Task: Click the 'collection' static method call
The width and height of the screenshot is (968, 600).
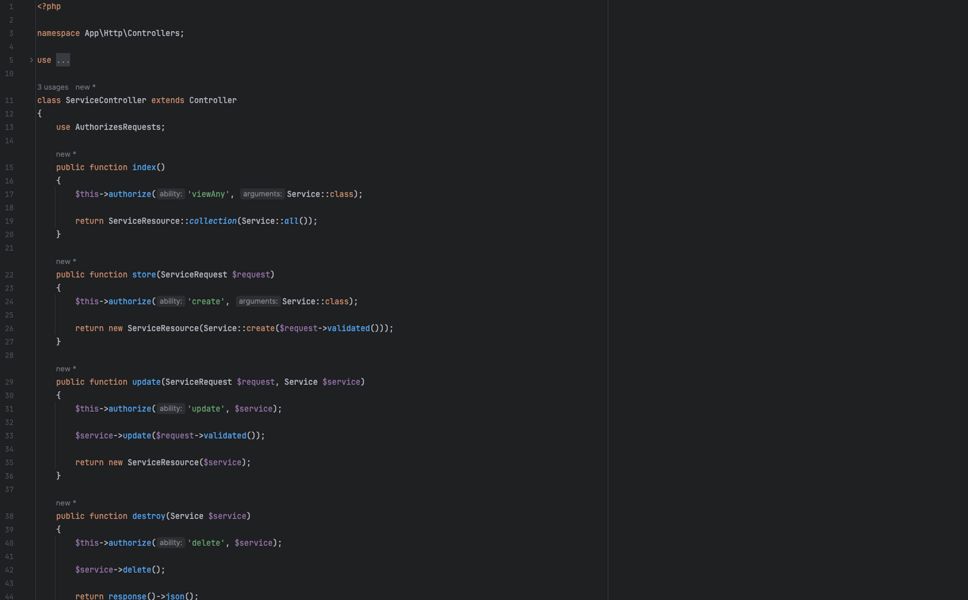Action: [x=212, y=221]
